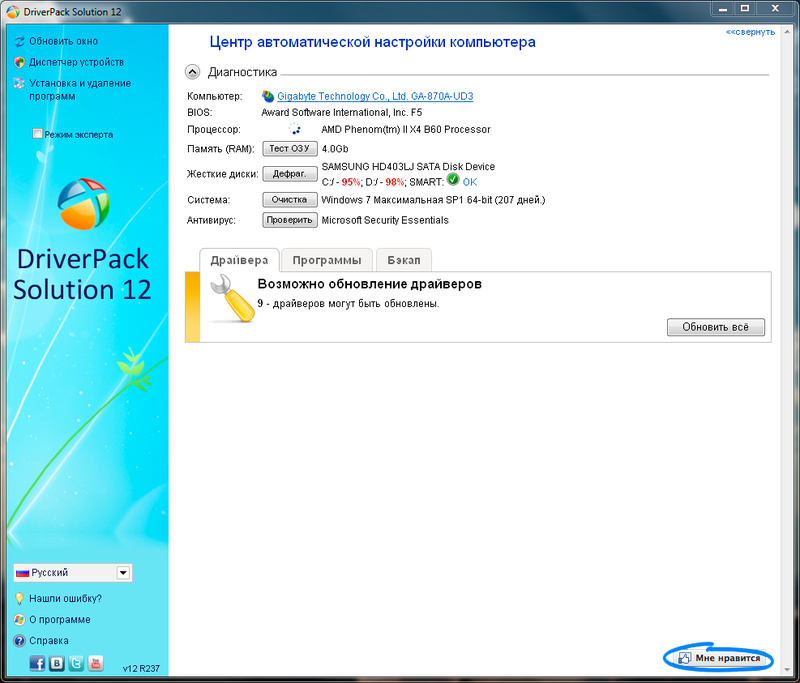The height and width of the screenshot is (683, 800).
Task: Collapse the Диагностика section
Action: pos(192,72)
